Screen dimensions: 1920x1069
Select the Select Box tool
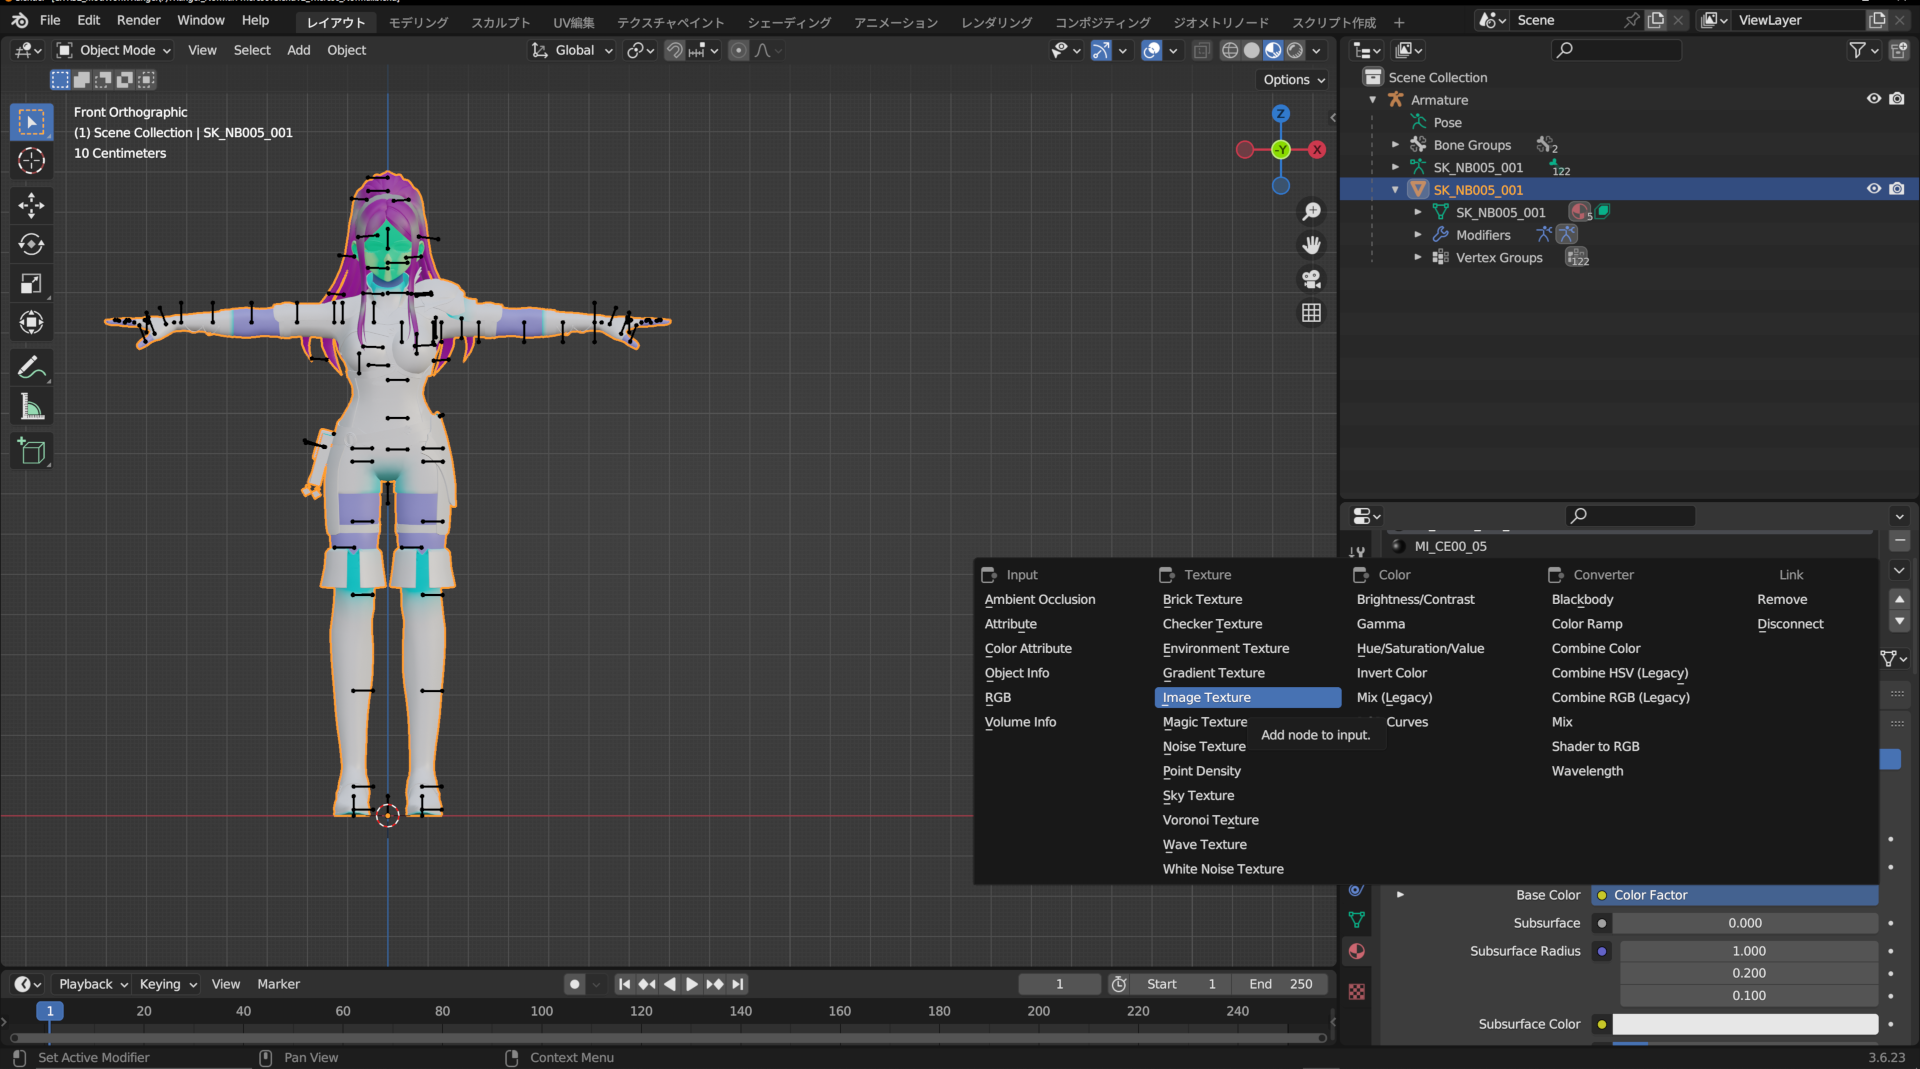pos(31,122)
